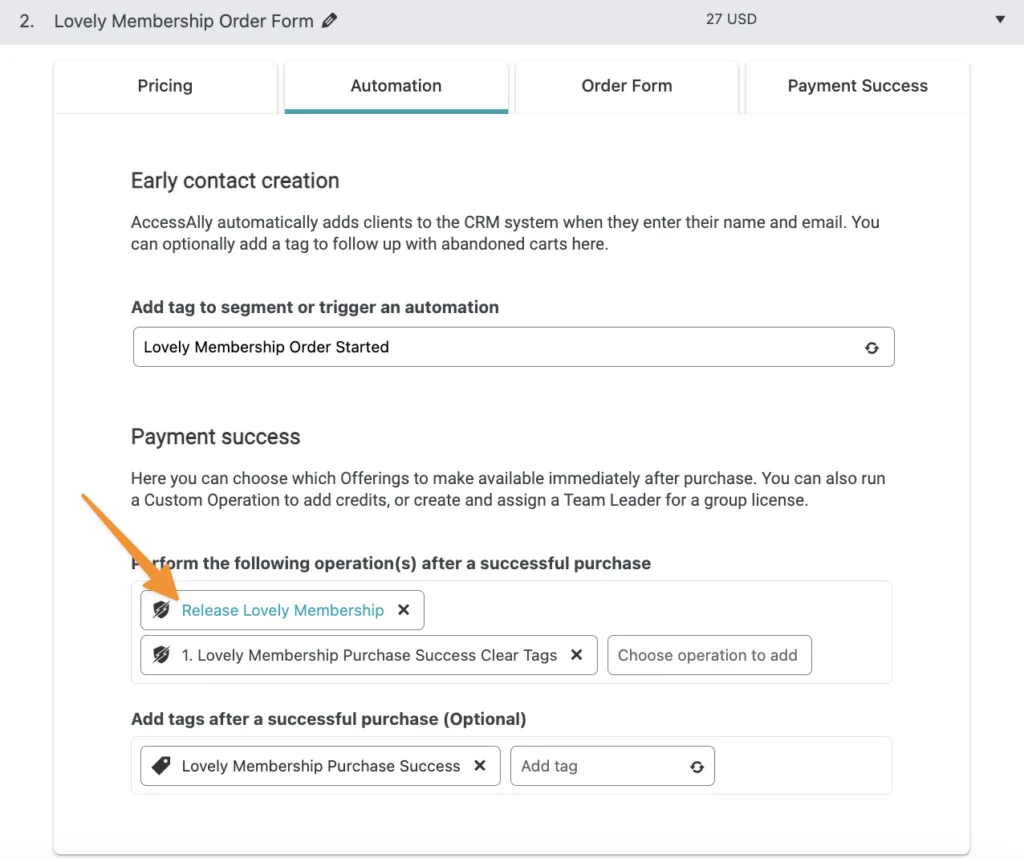1024x859 pixels.
Task: Open the Release Lovely Membership link
Action: pos(283,610)
